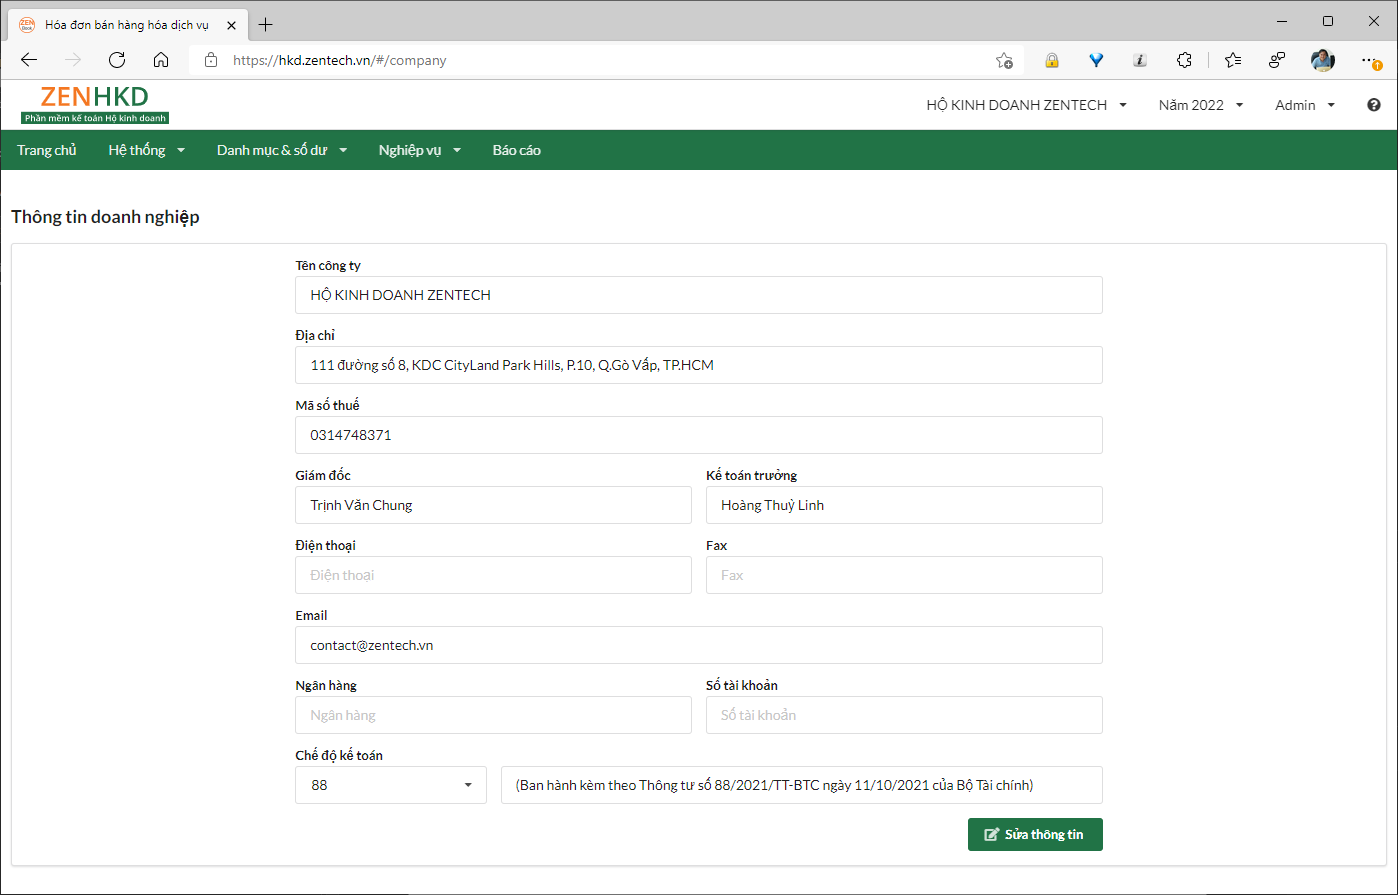Click the Điện thoại input field
Viewport: 1398px width, 895px height.
[493, 575]
